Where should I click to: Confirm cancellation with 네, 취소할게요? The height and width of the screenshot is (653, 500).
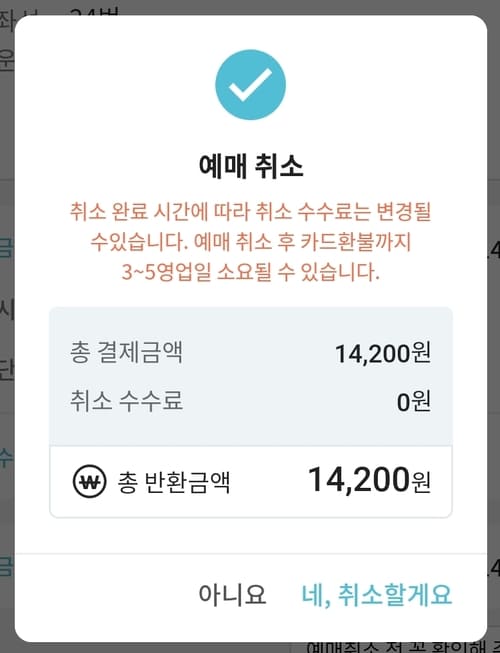(376, 594)
